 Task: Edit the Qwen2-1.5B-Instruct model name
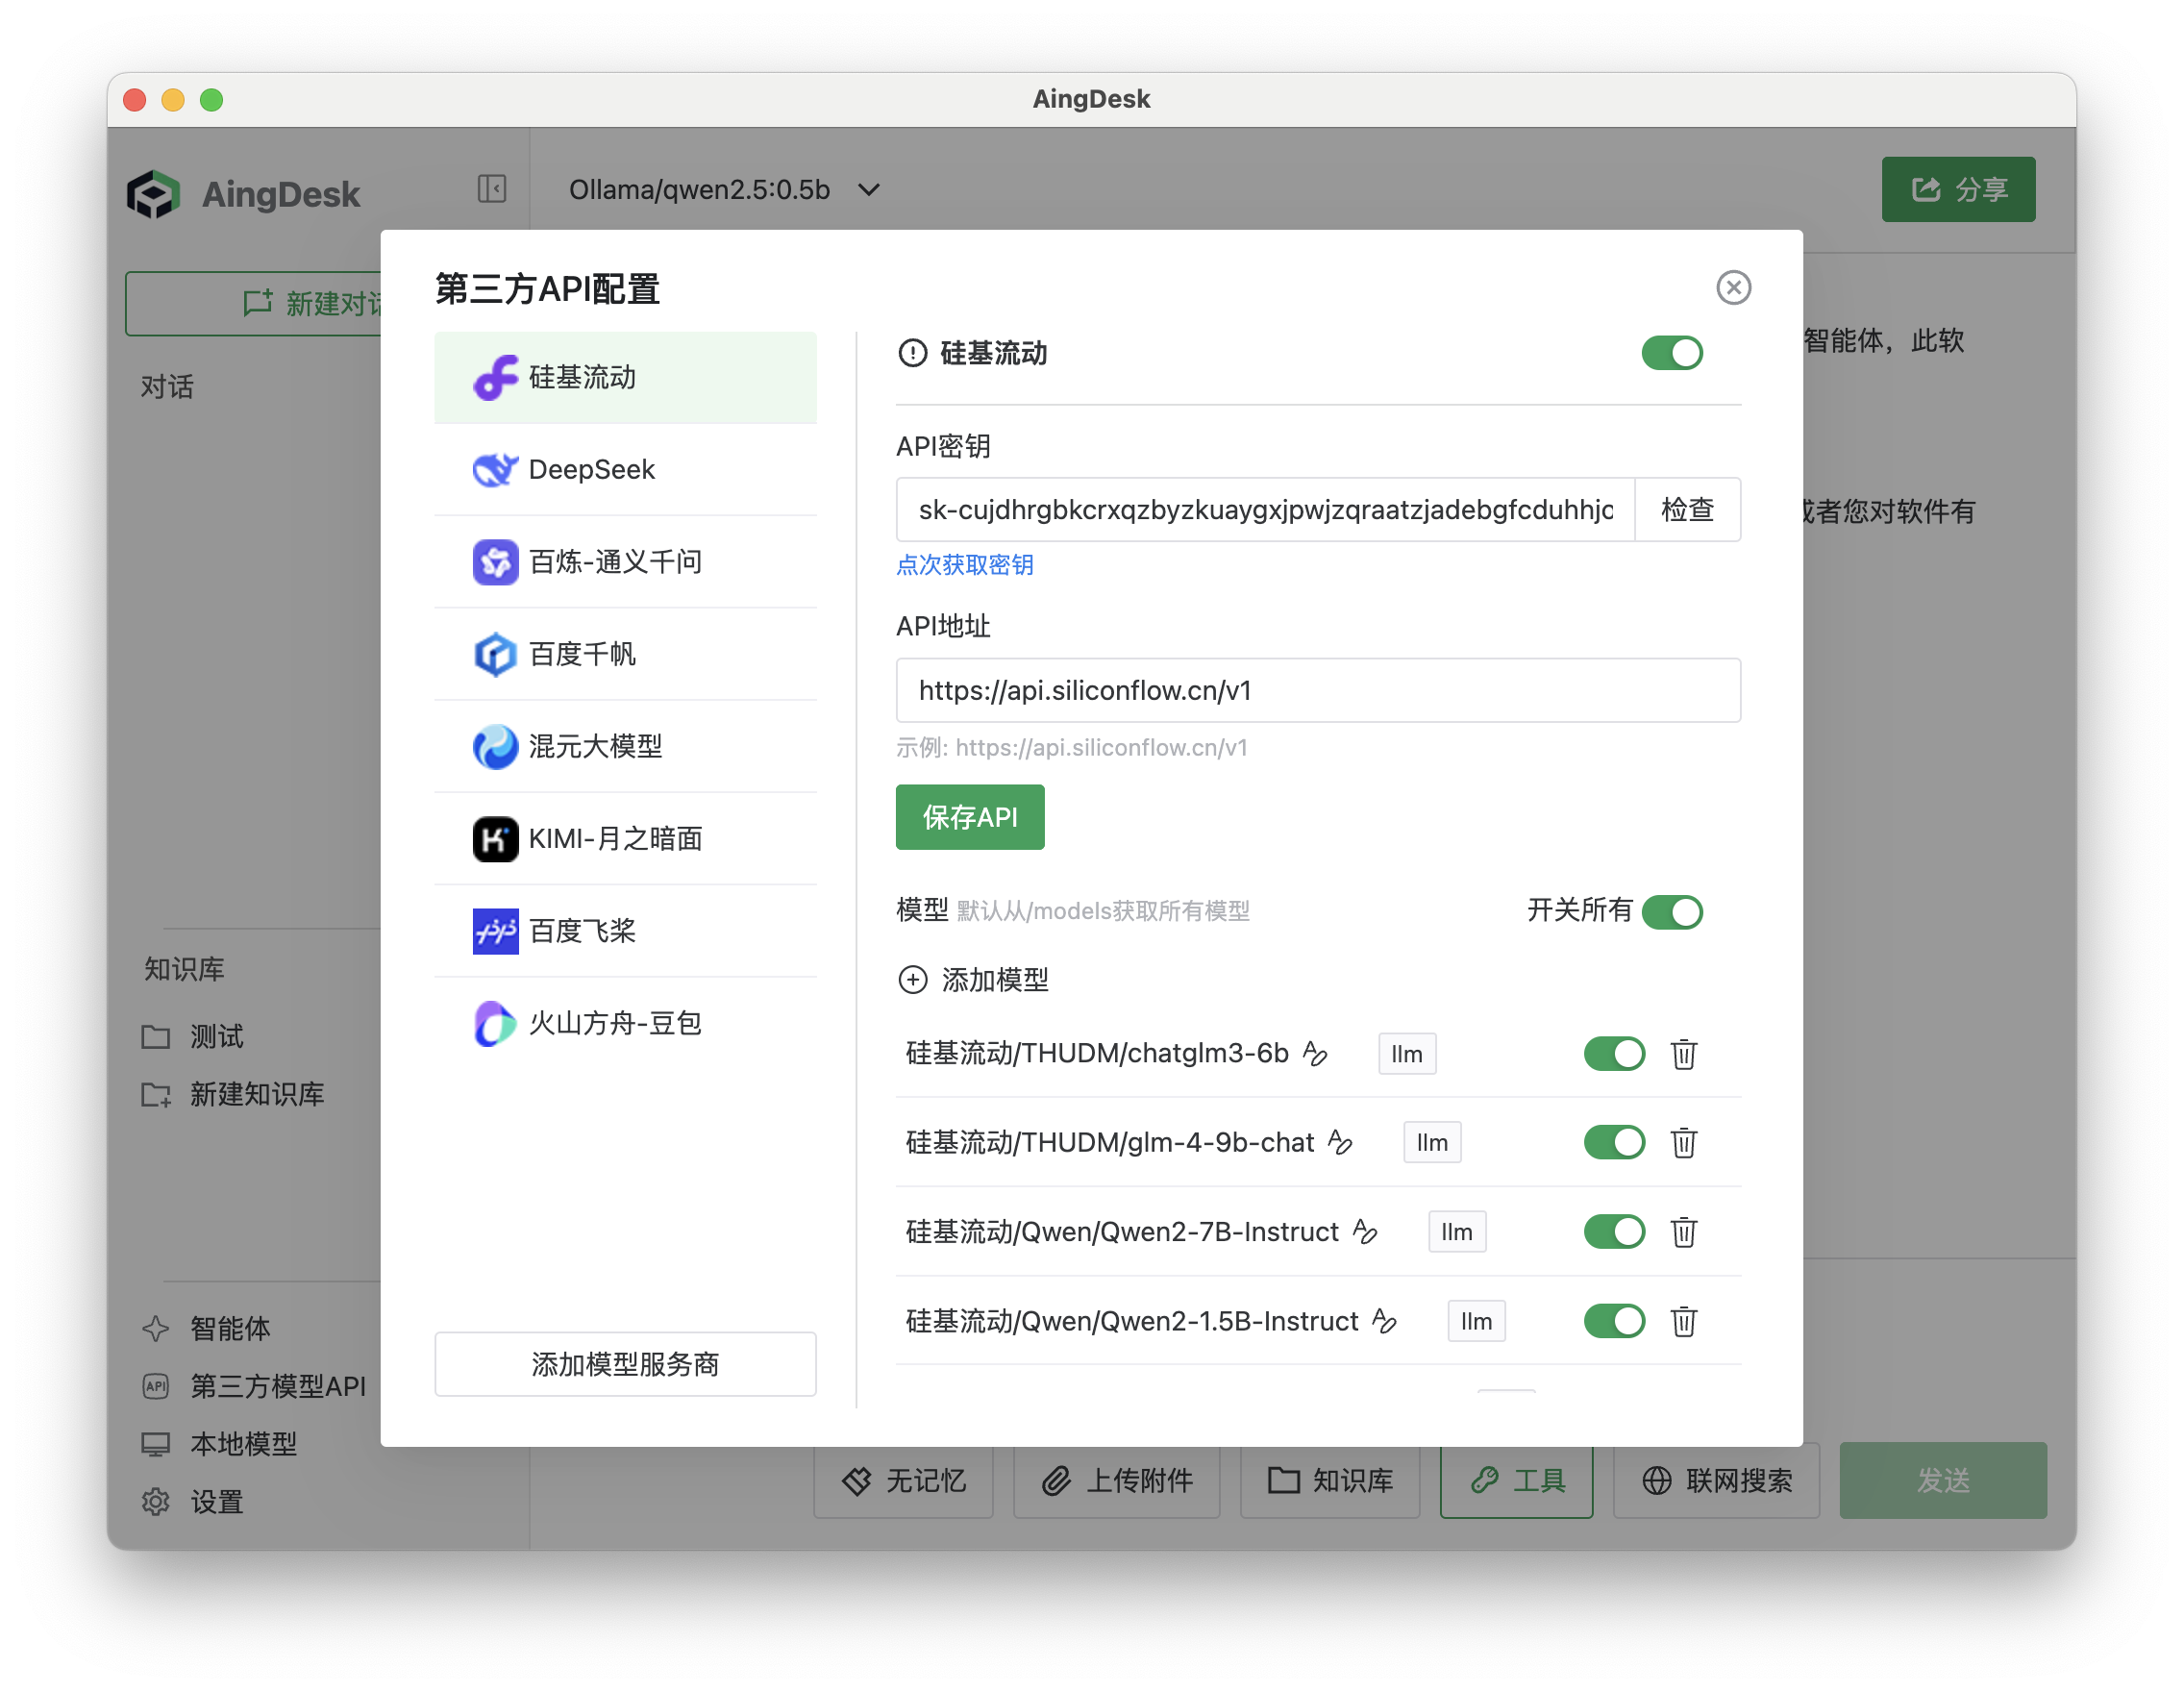coord(1384,1321)
